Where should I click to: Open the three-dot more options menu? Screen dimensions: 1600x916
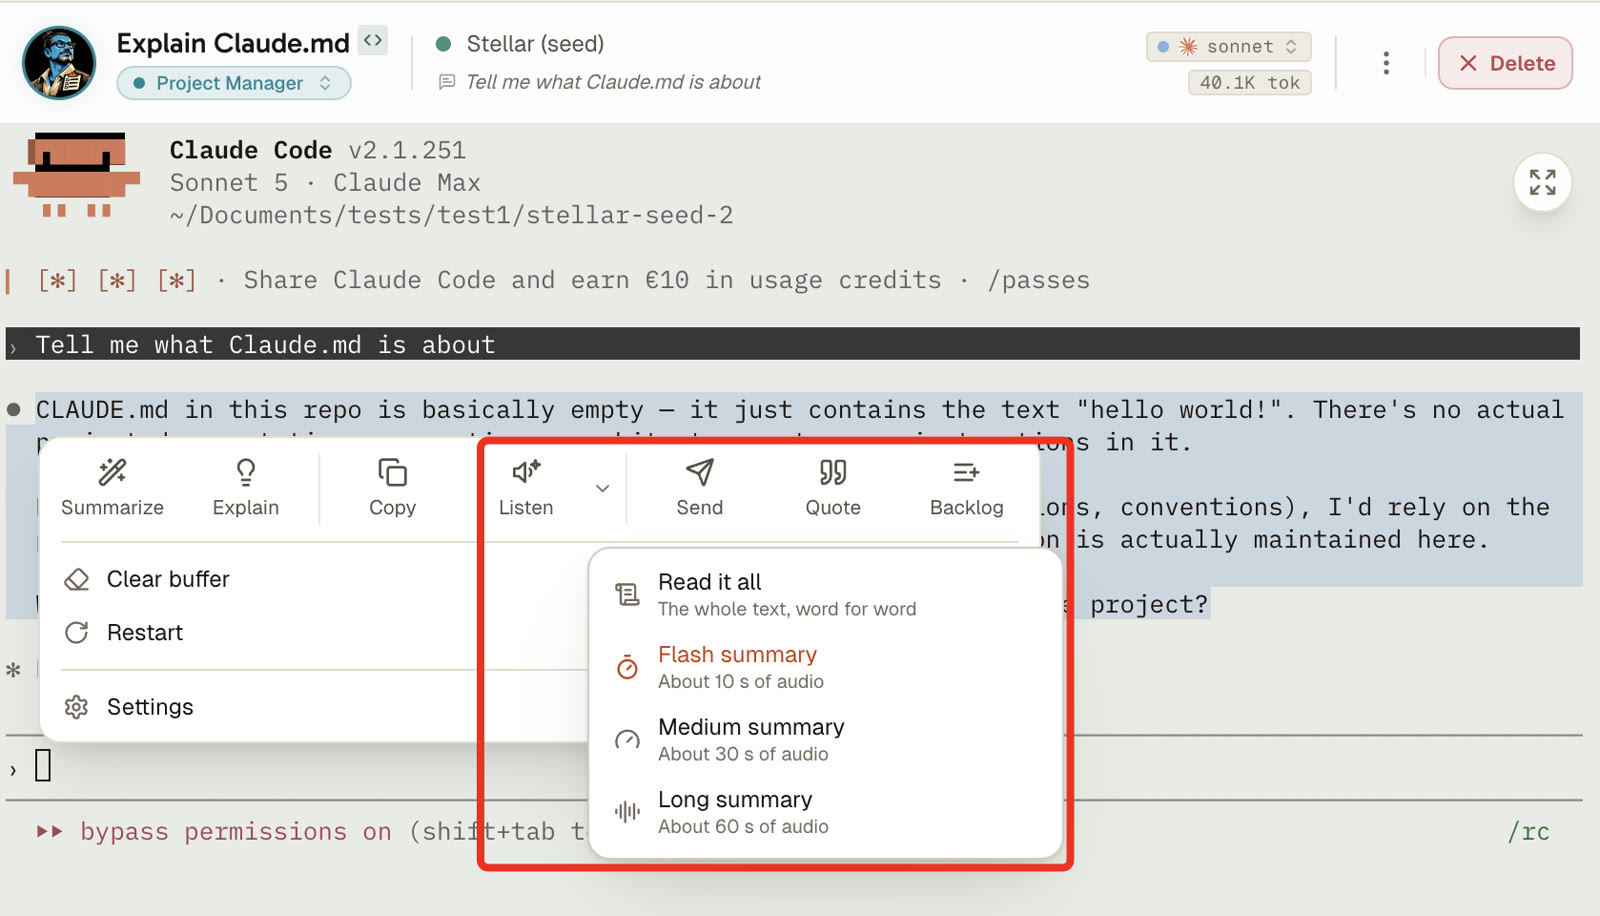[x=1386, y=63]
